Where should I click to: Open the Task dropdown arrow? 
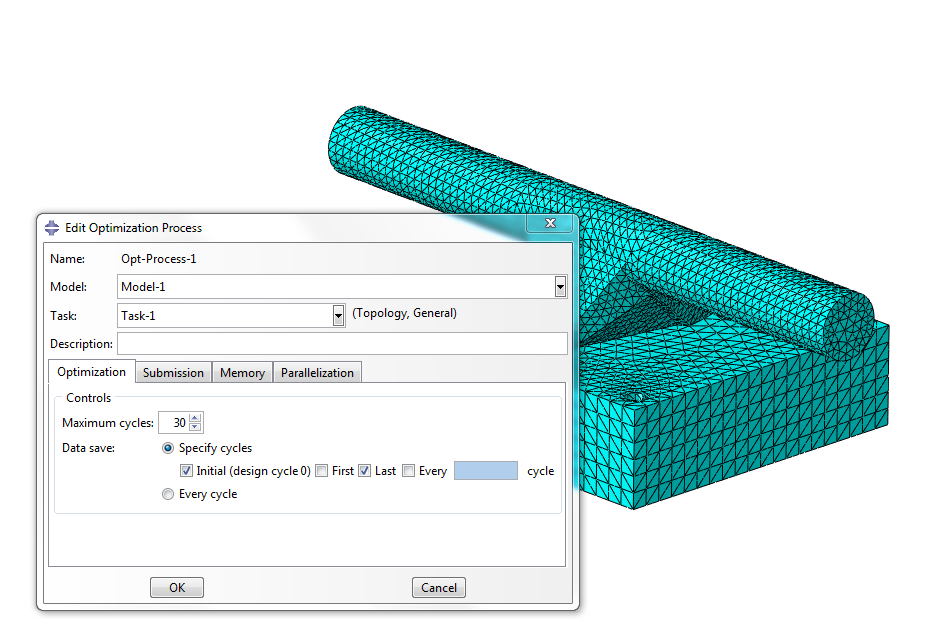click(337, 315)
